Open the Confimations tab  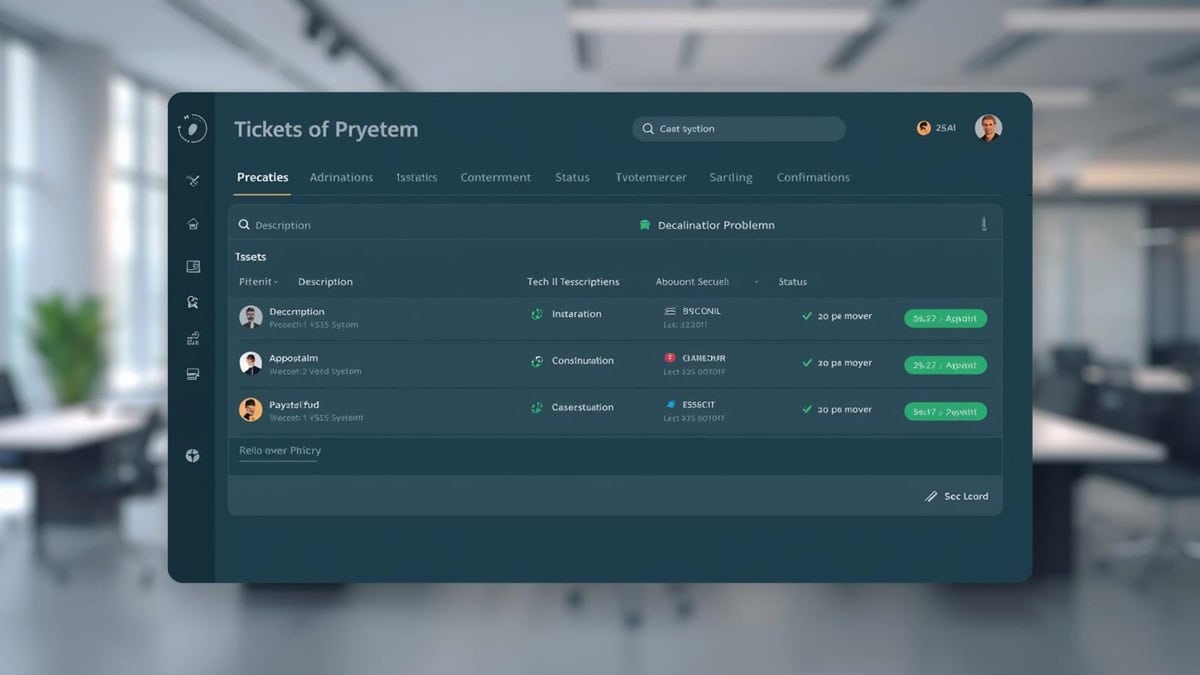point(812,177)
